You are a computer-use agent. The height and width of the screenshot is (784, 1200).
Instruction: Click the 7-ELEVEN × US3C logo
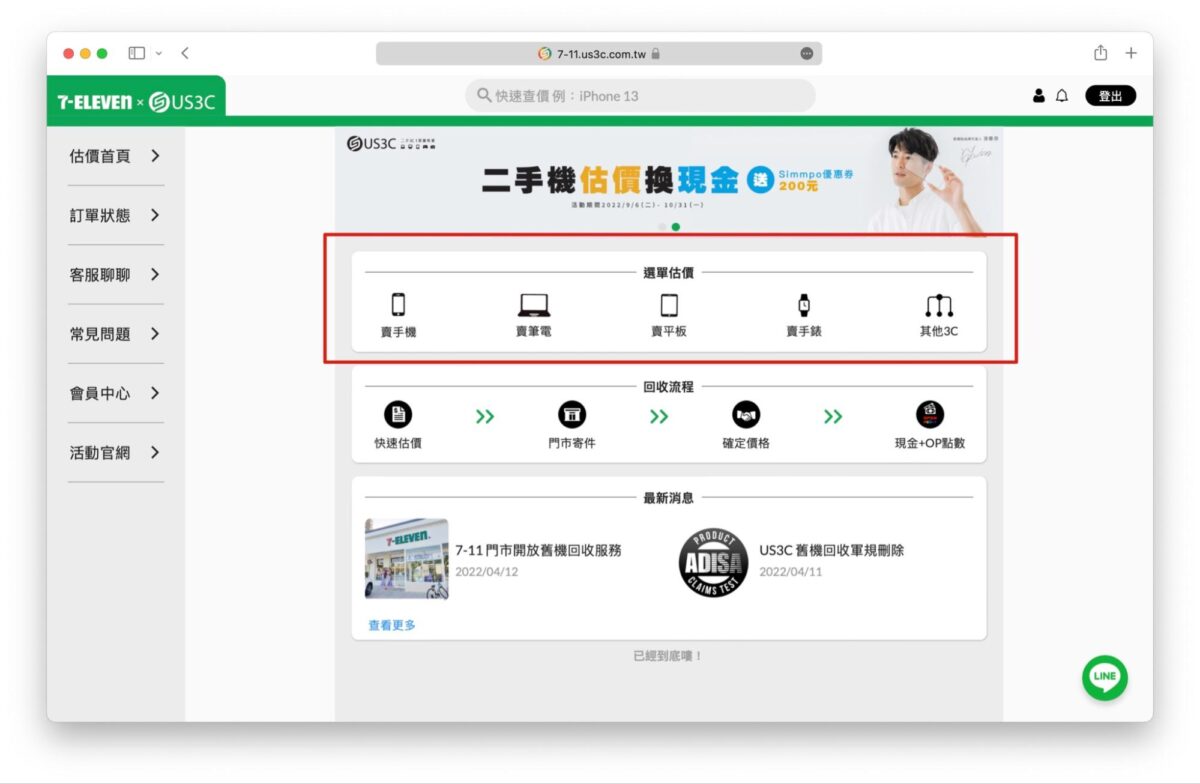(x=136, y=102)
